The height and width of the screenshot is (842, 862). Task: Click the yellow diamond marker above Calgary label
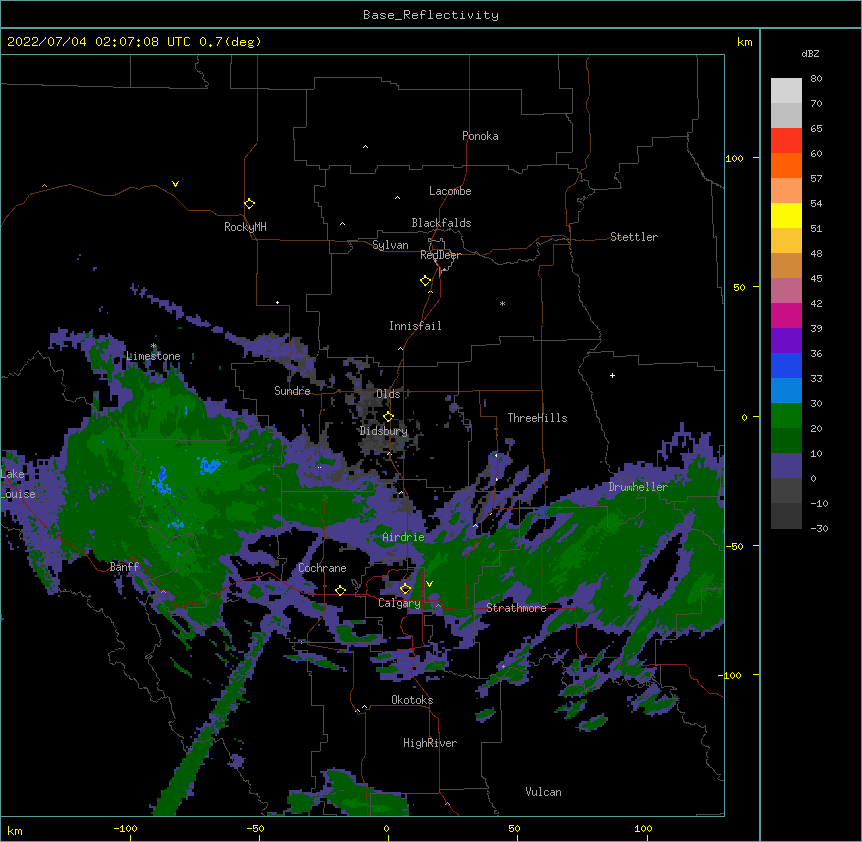(405, 589)
